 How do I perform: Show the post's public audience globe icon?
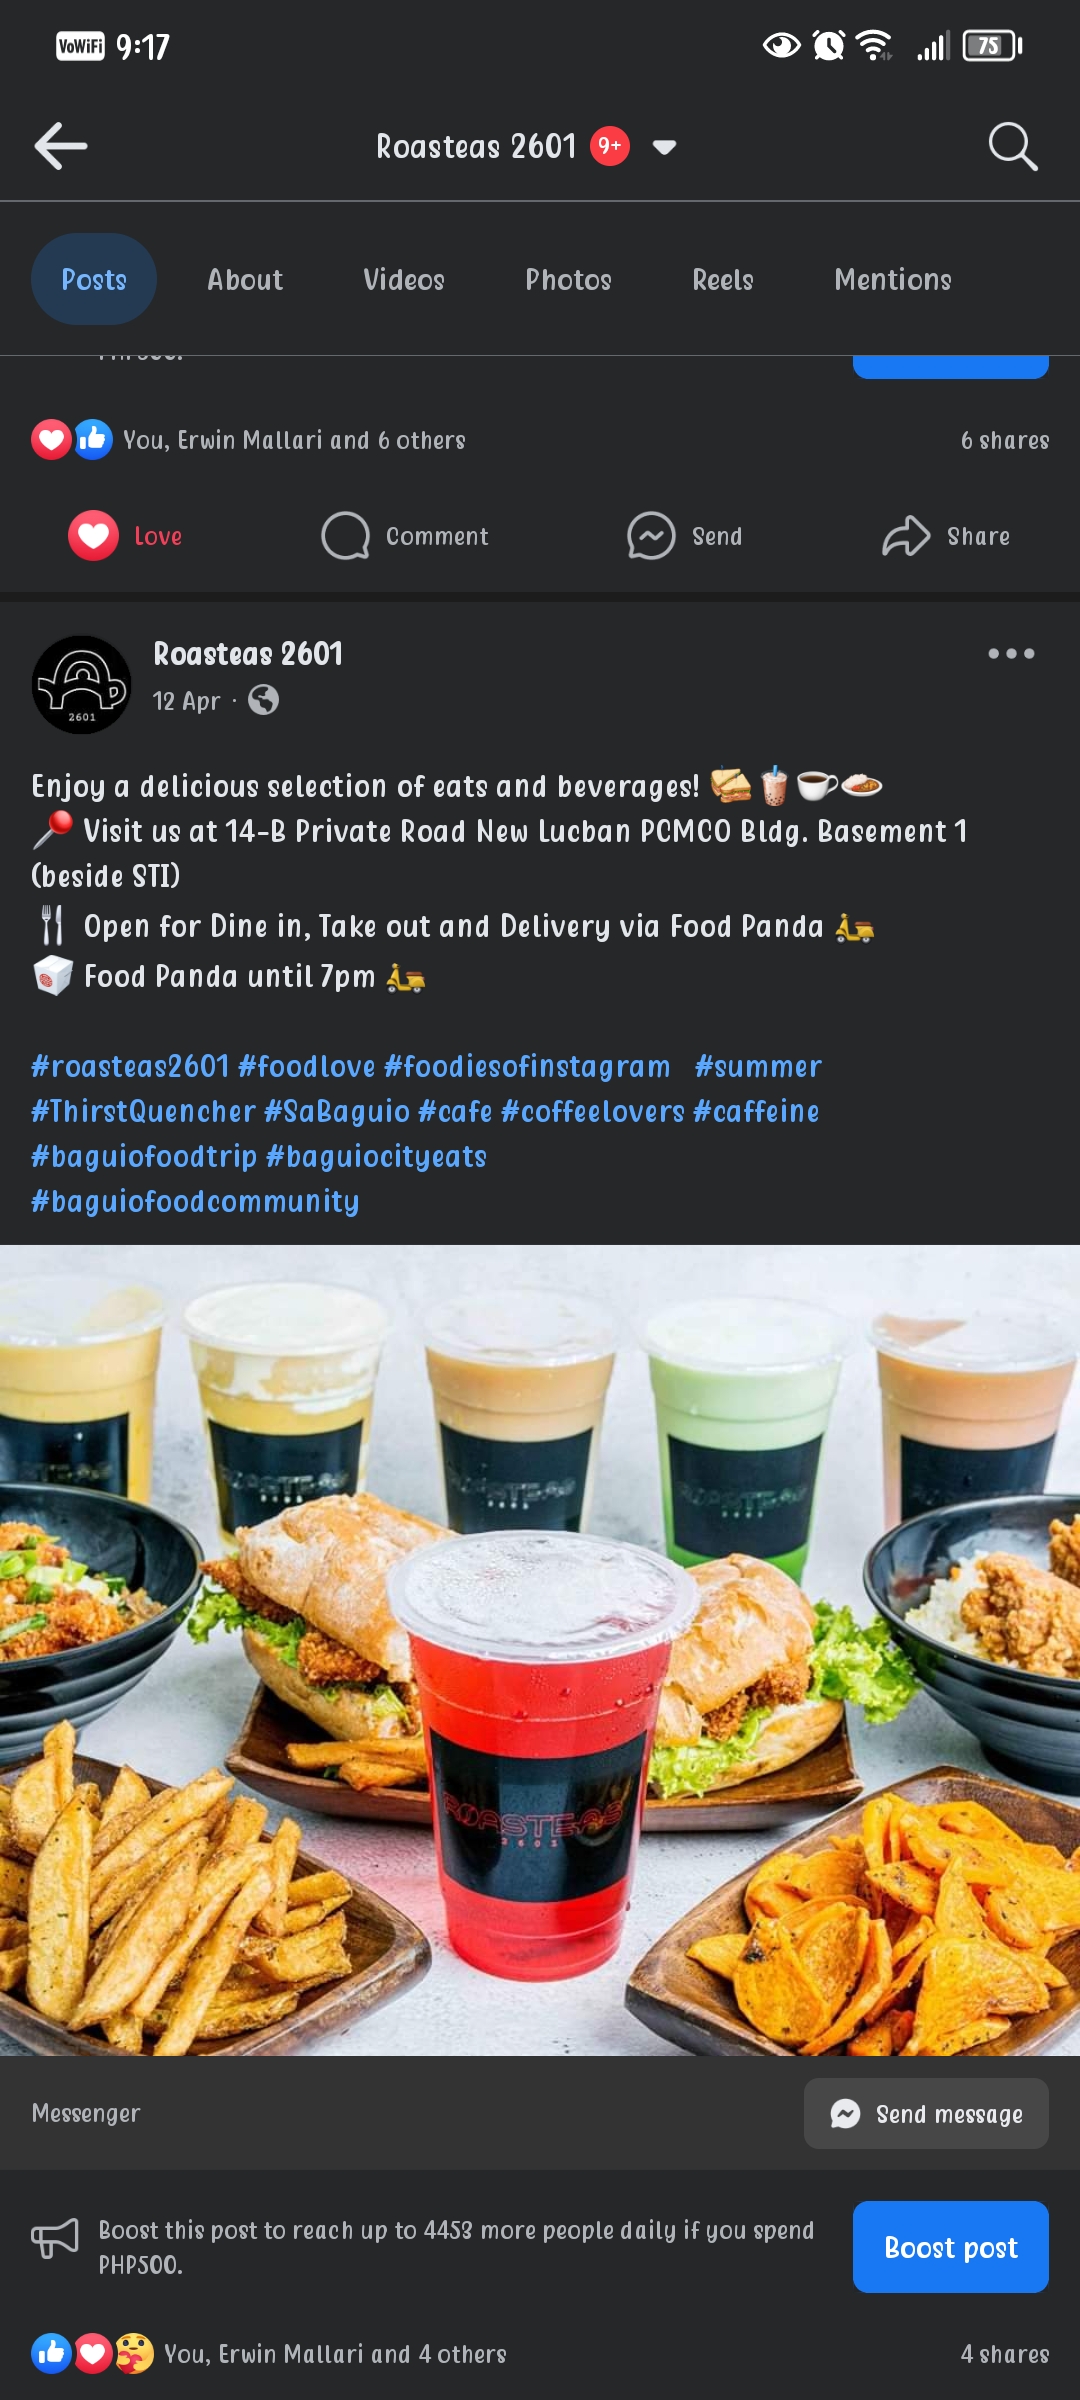263,700
